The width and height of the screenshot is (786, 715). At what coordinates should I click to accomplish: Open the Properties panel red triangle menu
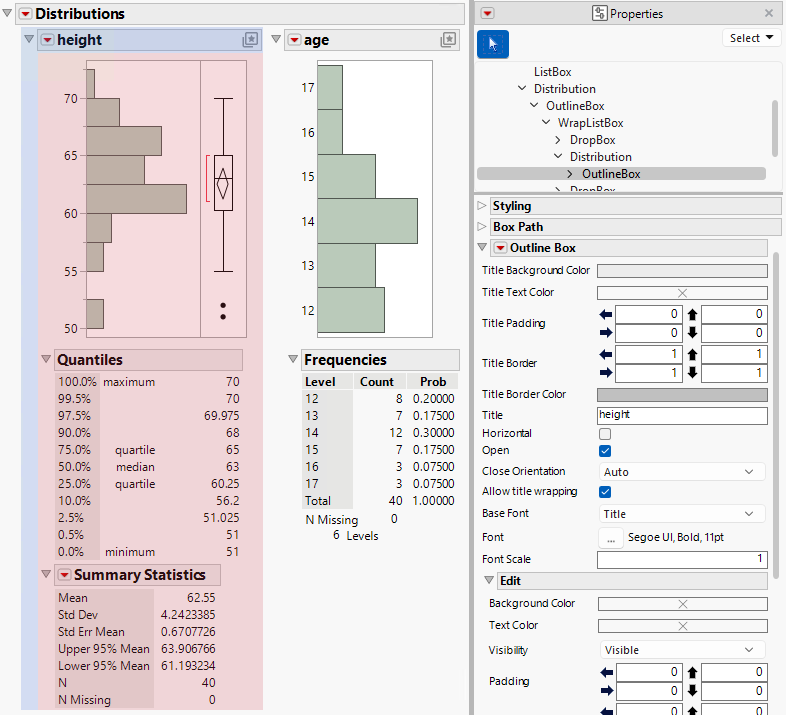point(487,14)
